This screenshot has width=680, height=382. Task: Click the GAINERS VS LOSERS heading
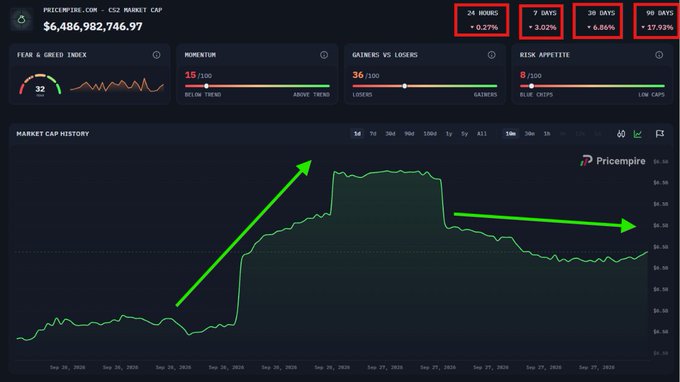(385, 55)
